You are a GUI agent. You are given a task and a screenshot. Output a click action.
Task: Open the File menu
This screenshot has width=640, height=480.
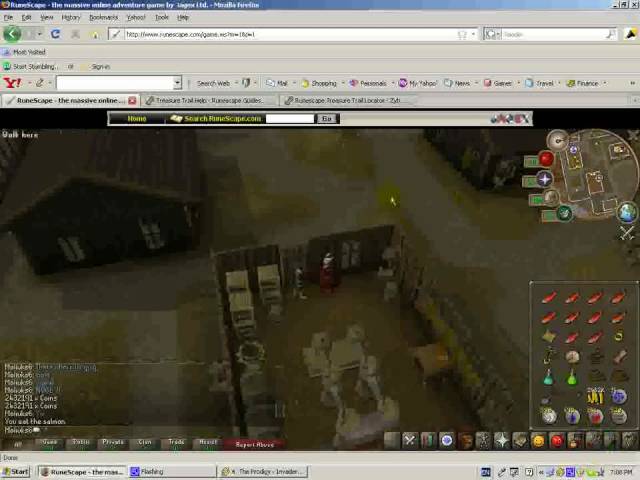(8, 18)
